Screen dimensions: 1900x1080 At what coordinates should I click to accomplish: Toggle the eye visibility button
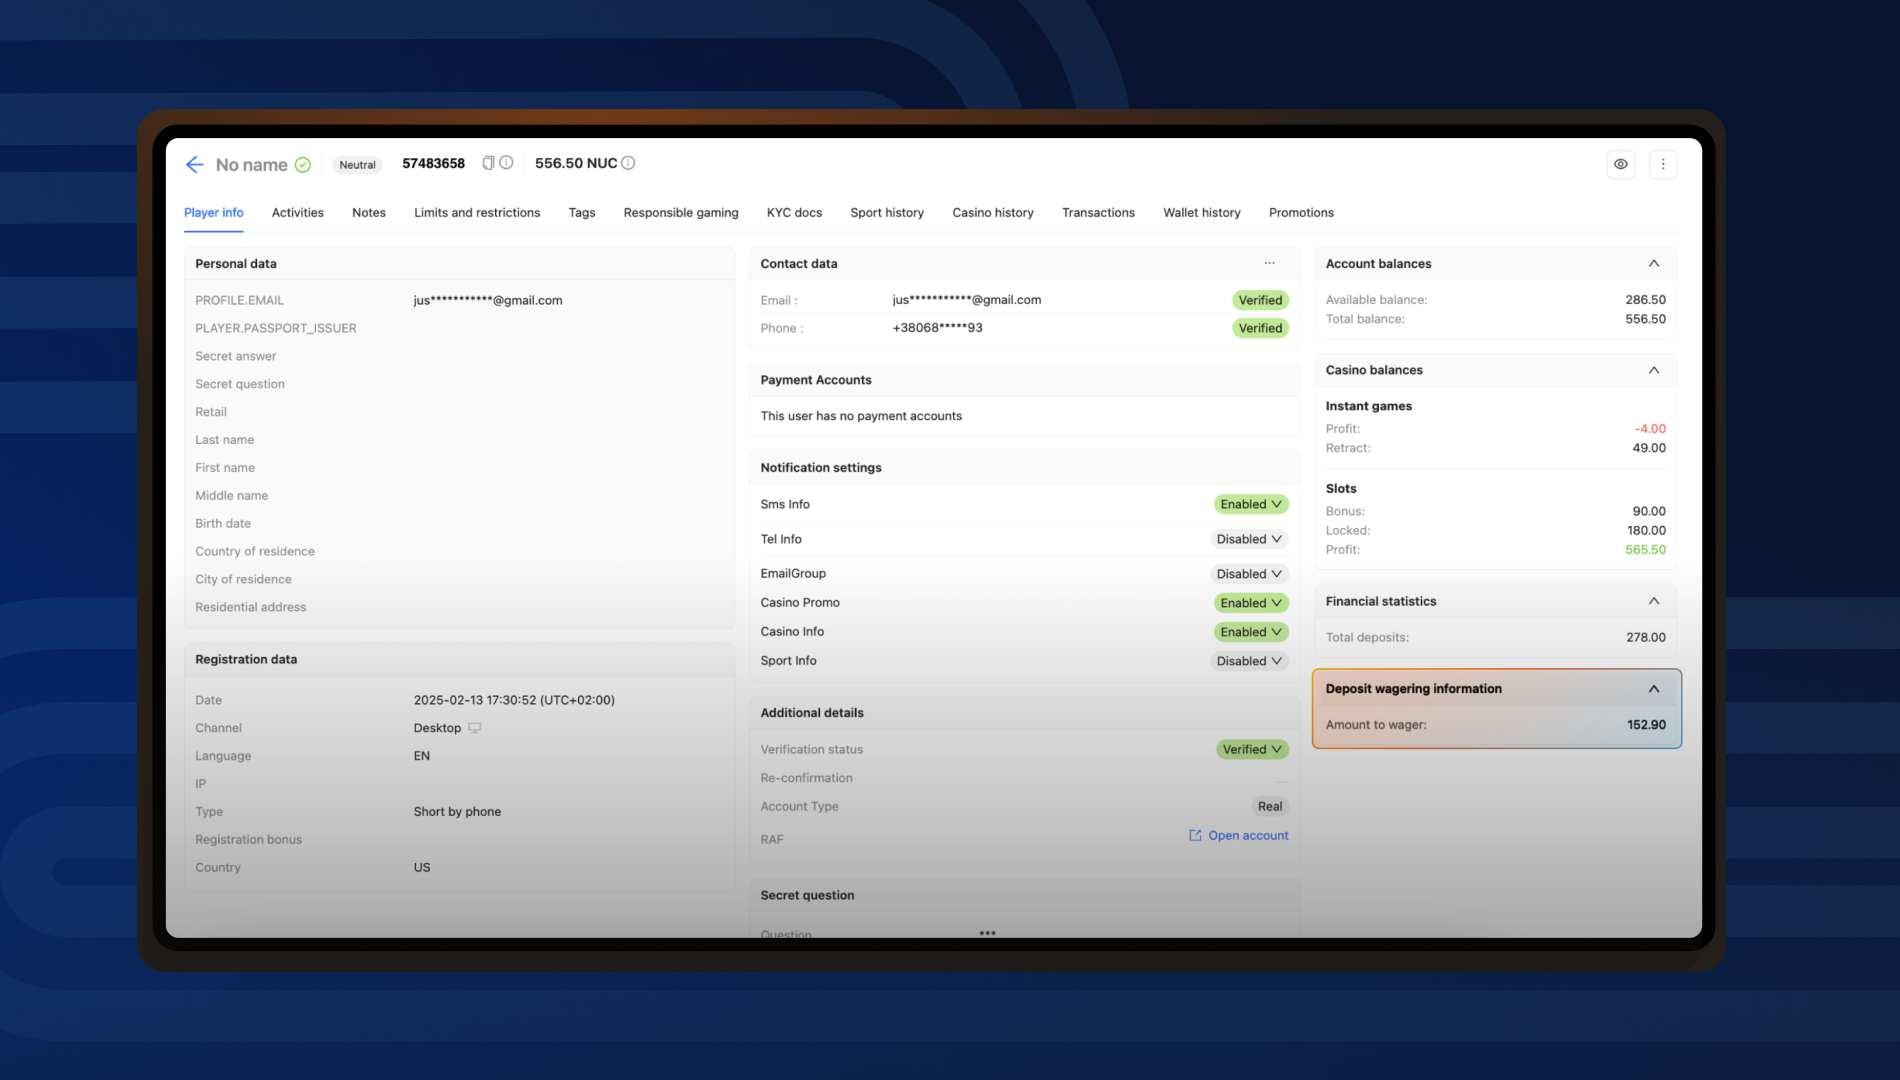click(1620, 164)
